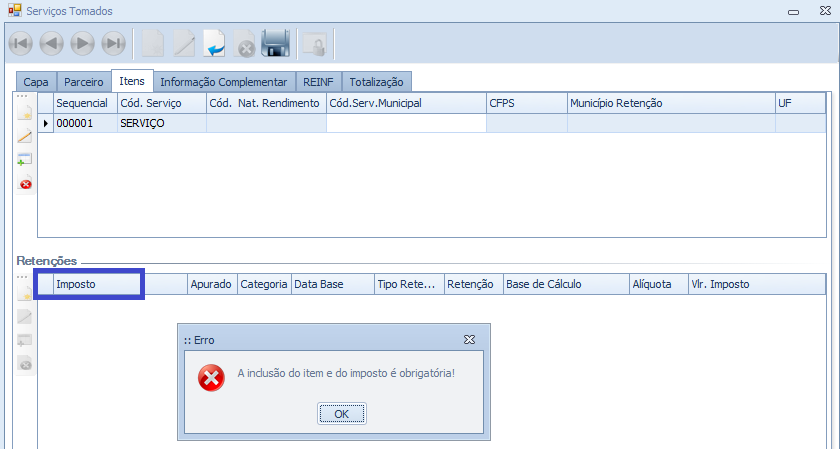The width and height of the screenshot is (840, 449).
Task: Click the CFPS column header
Action: 527,103
